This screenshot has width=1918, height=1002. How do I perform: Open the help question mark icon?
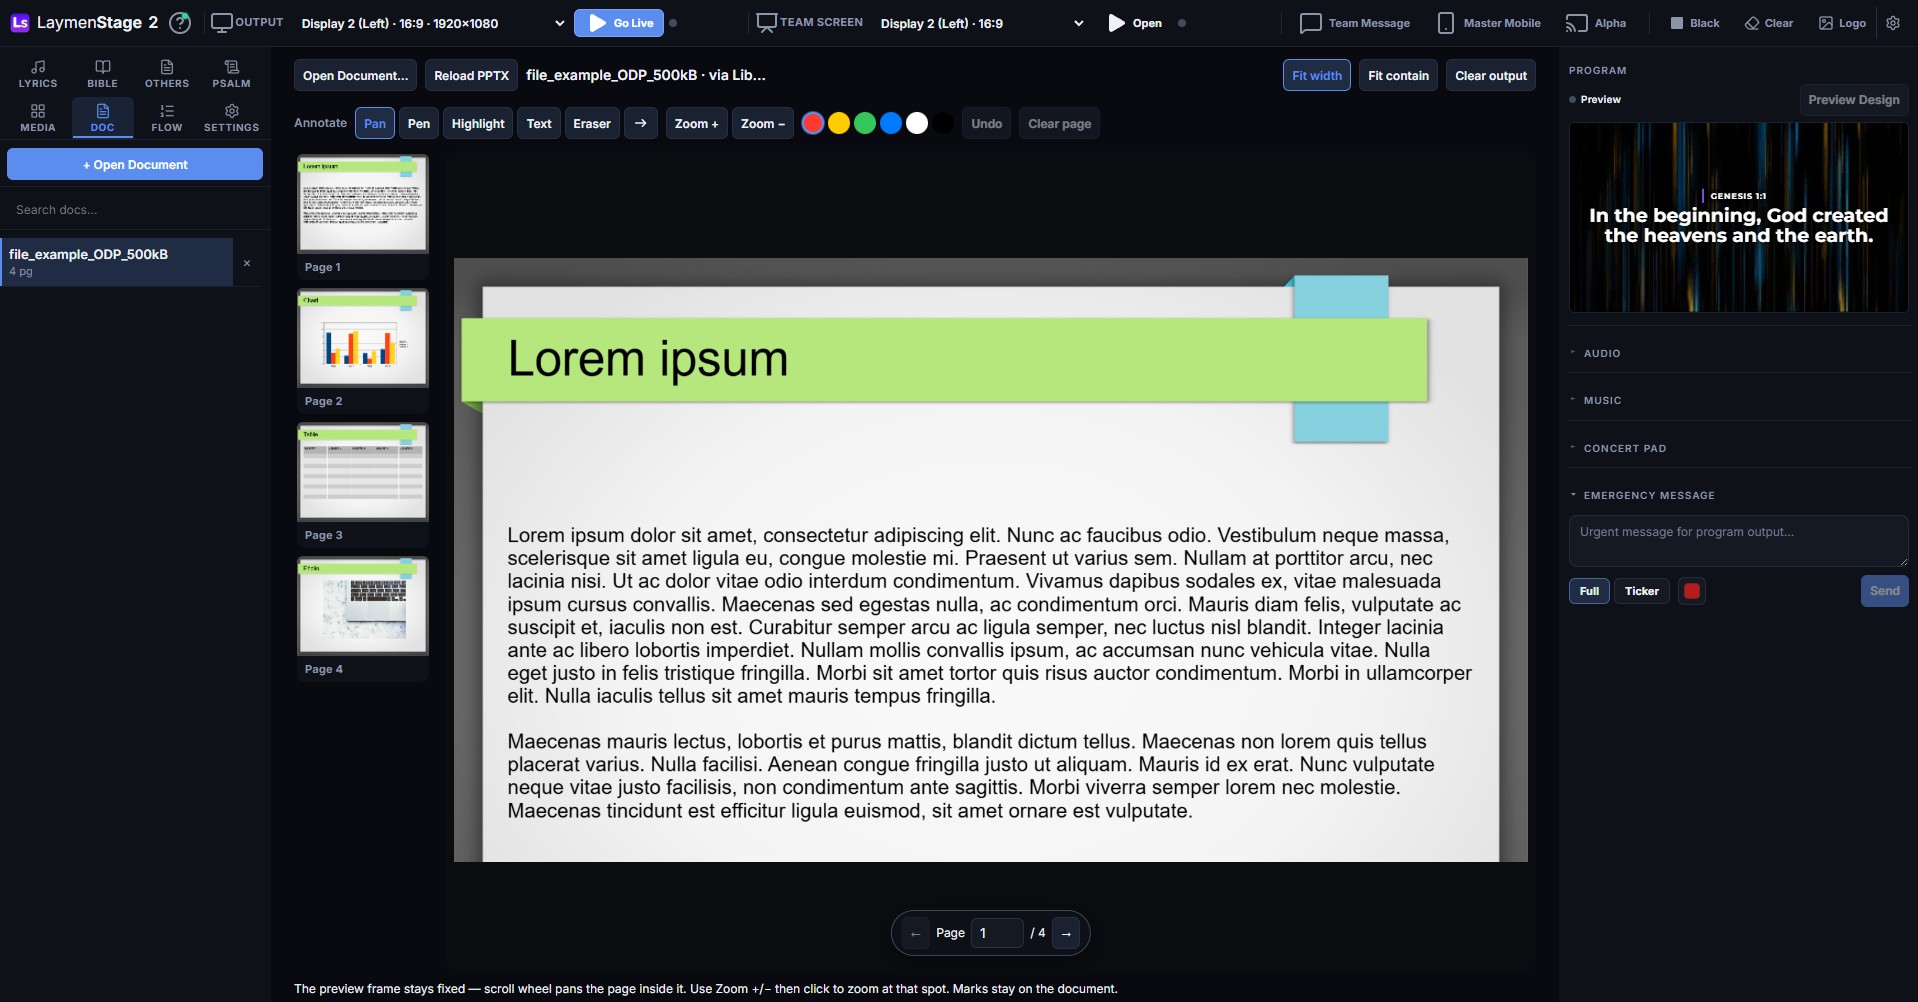(x=180, y=22)
